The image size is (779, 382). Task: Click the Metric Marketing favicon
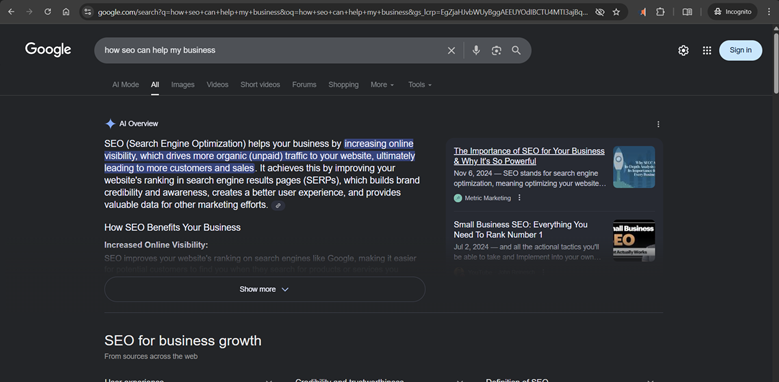(x=458, y=198)
